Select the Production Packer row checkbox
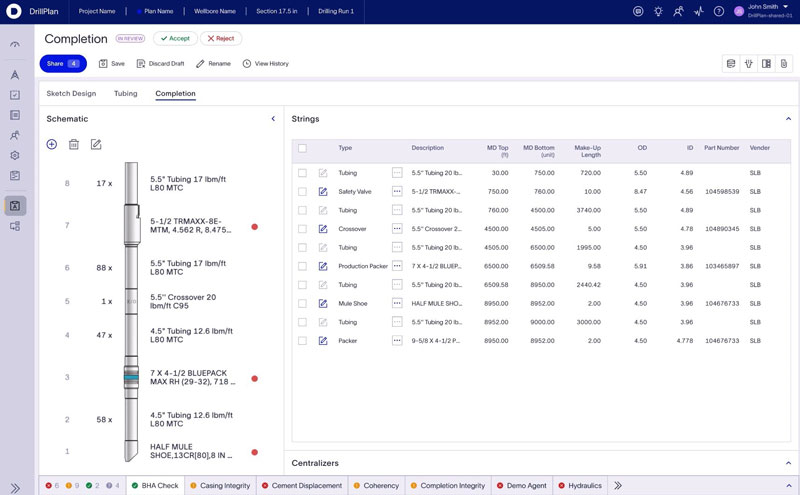 coord(303,266)
